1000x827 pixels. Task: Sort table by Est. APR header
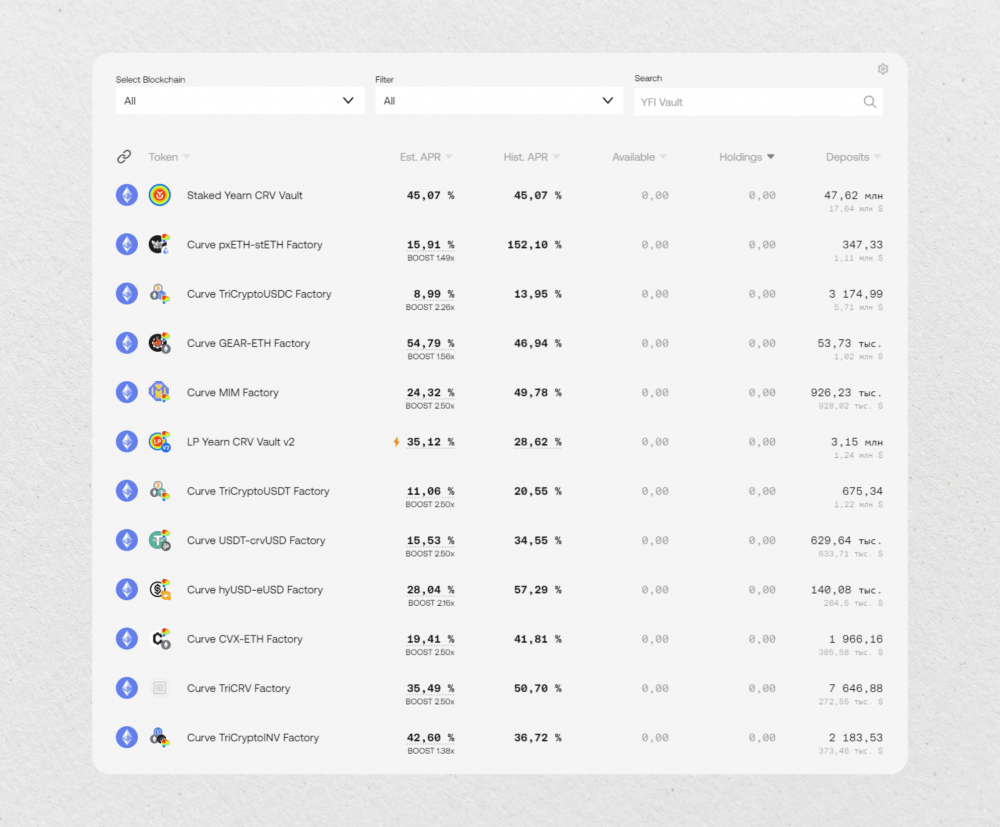coord(425,157)
